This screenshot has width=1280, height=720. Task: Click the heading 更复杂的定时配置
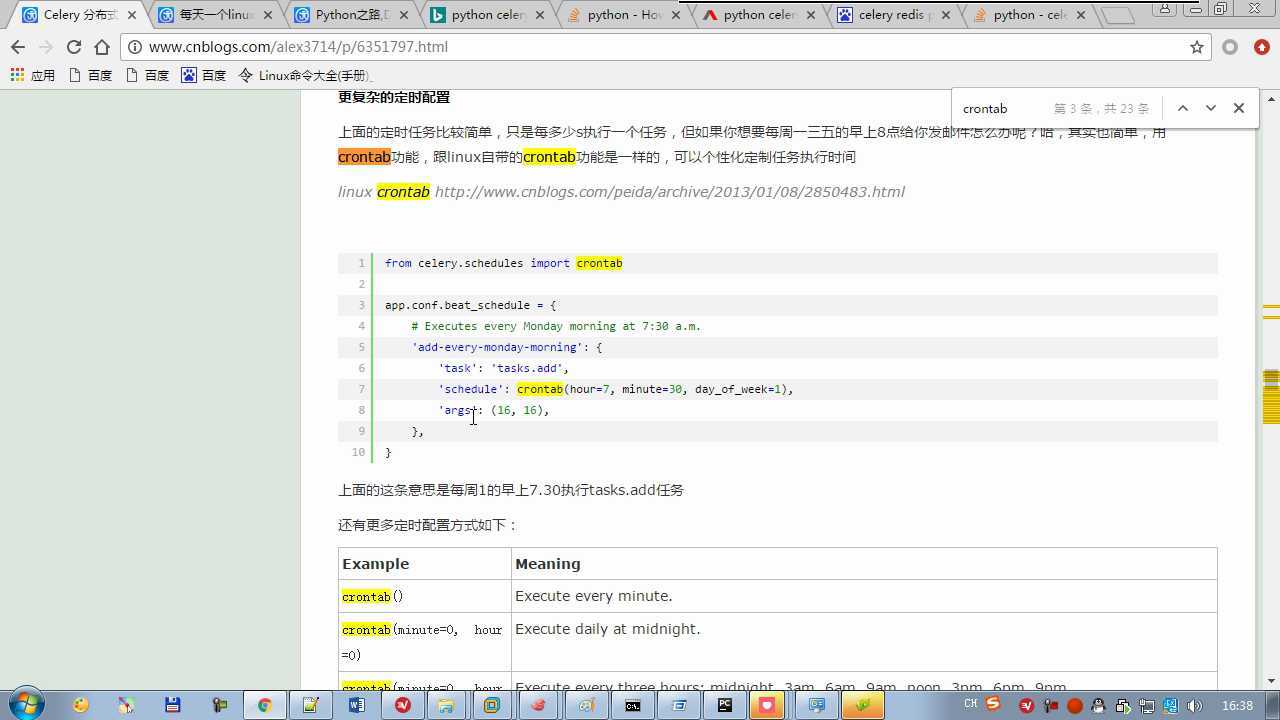click(x=394, y=97)
